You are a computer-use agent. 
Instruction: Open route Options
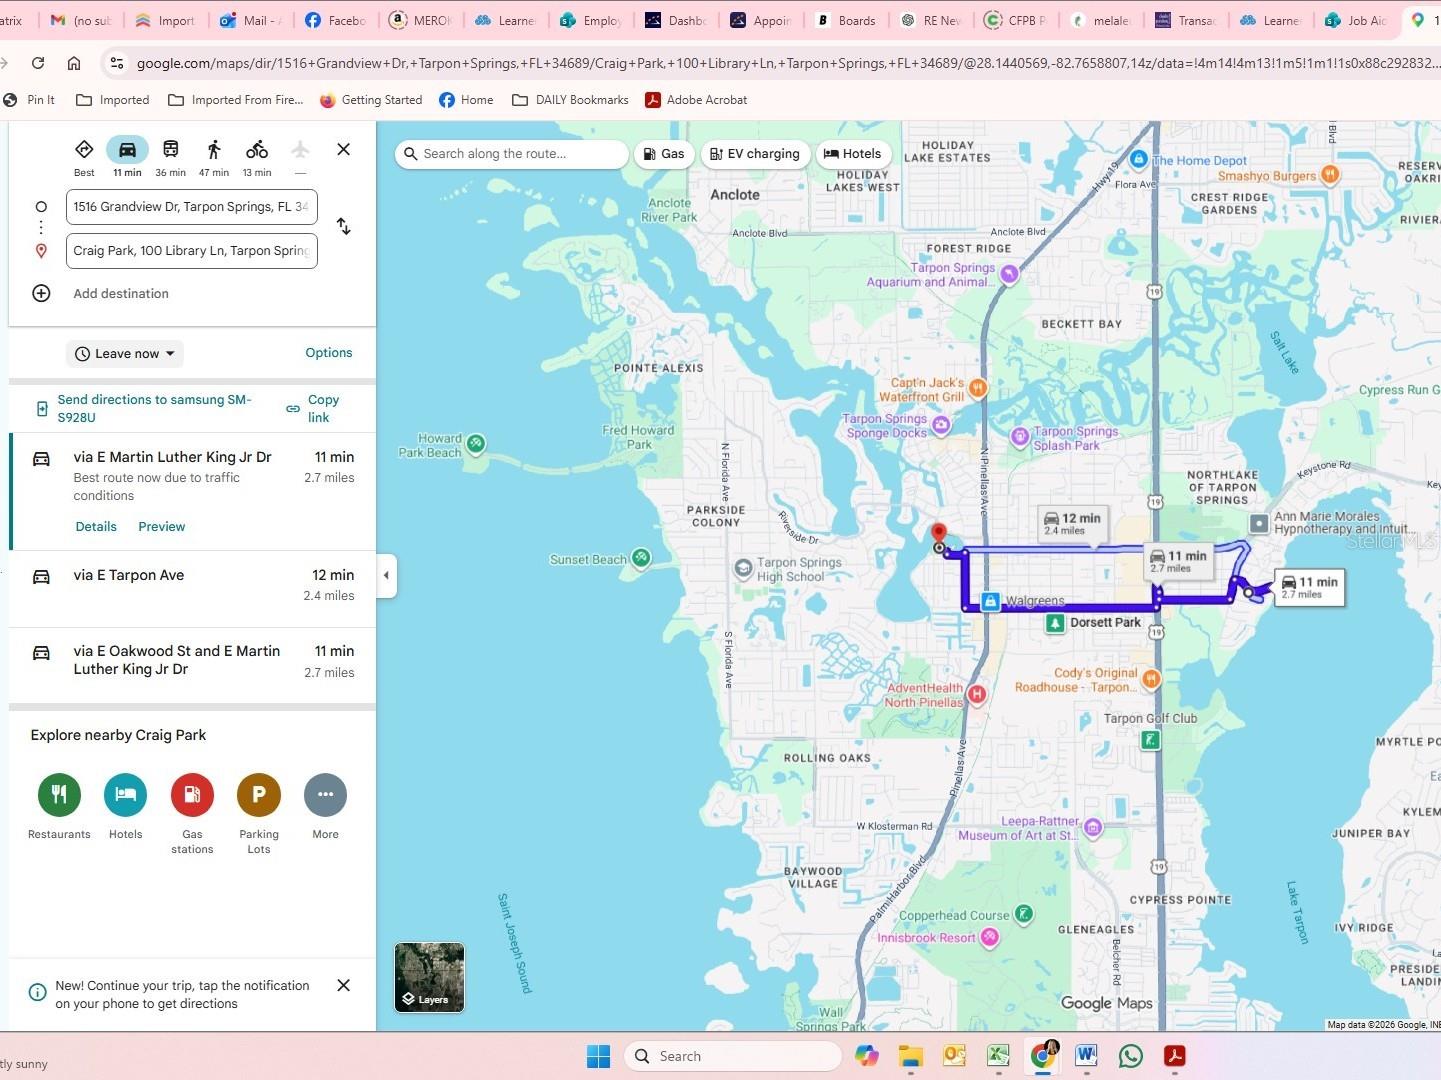click(328, 353)
